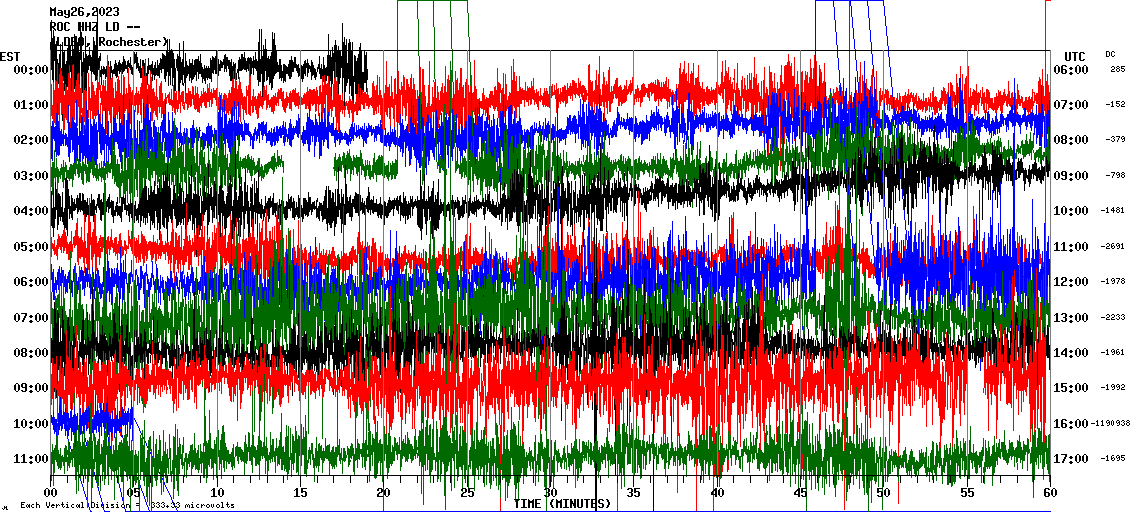Select the DC value 285
This screenshot has height=519, width=1130.
click(1117, 70)
